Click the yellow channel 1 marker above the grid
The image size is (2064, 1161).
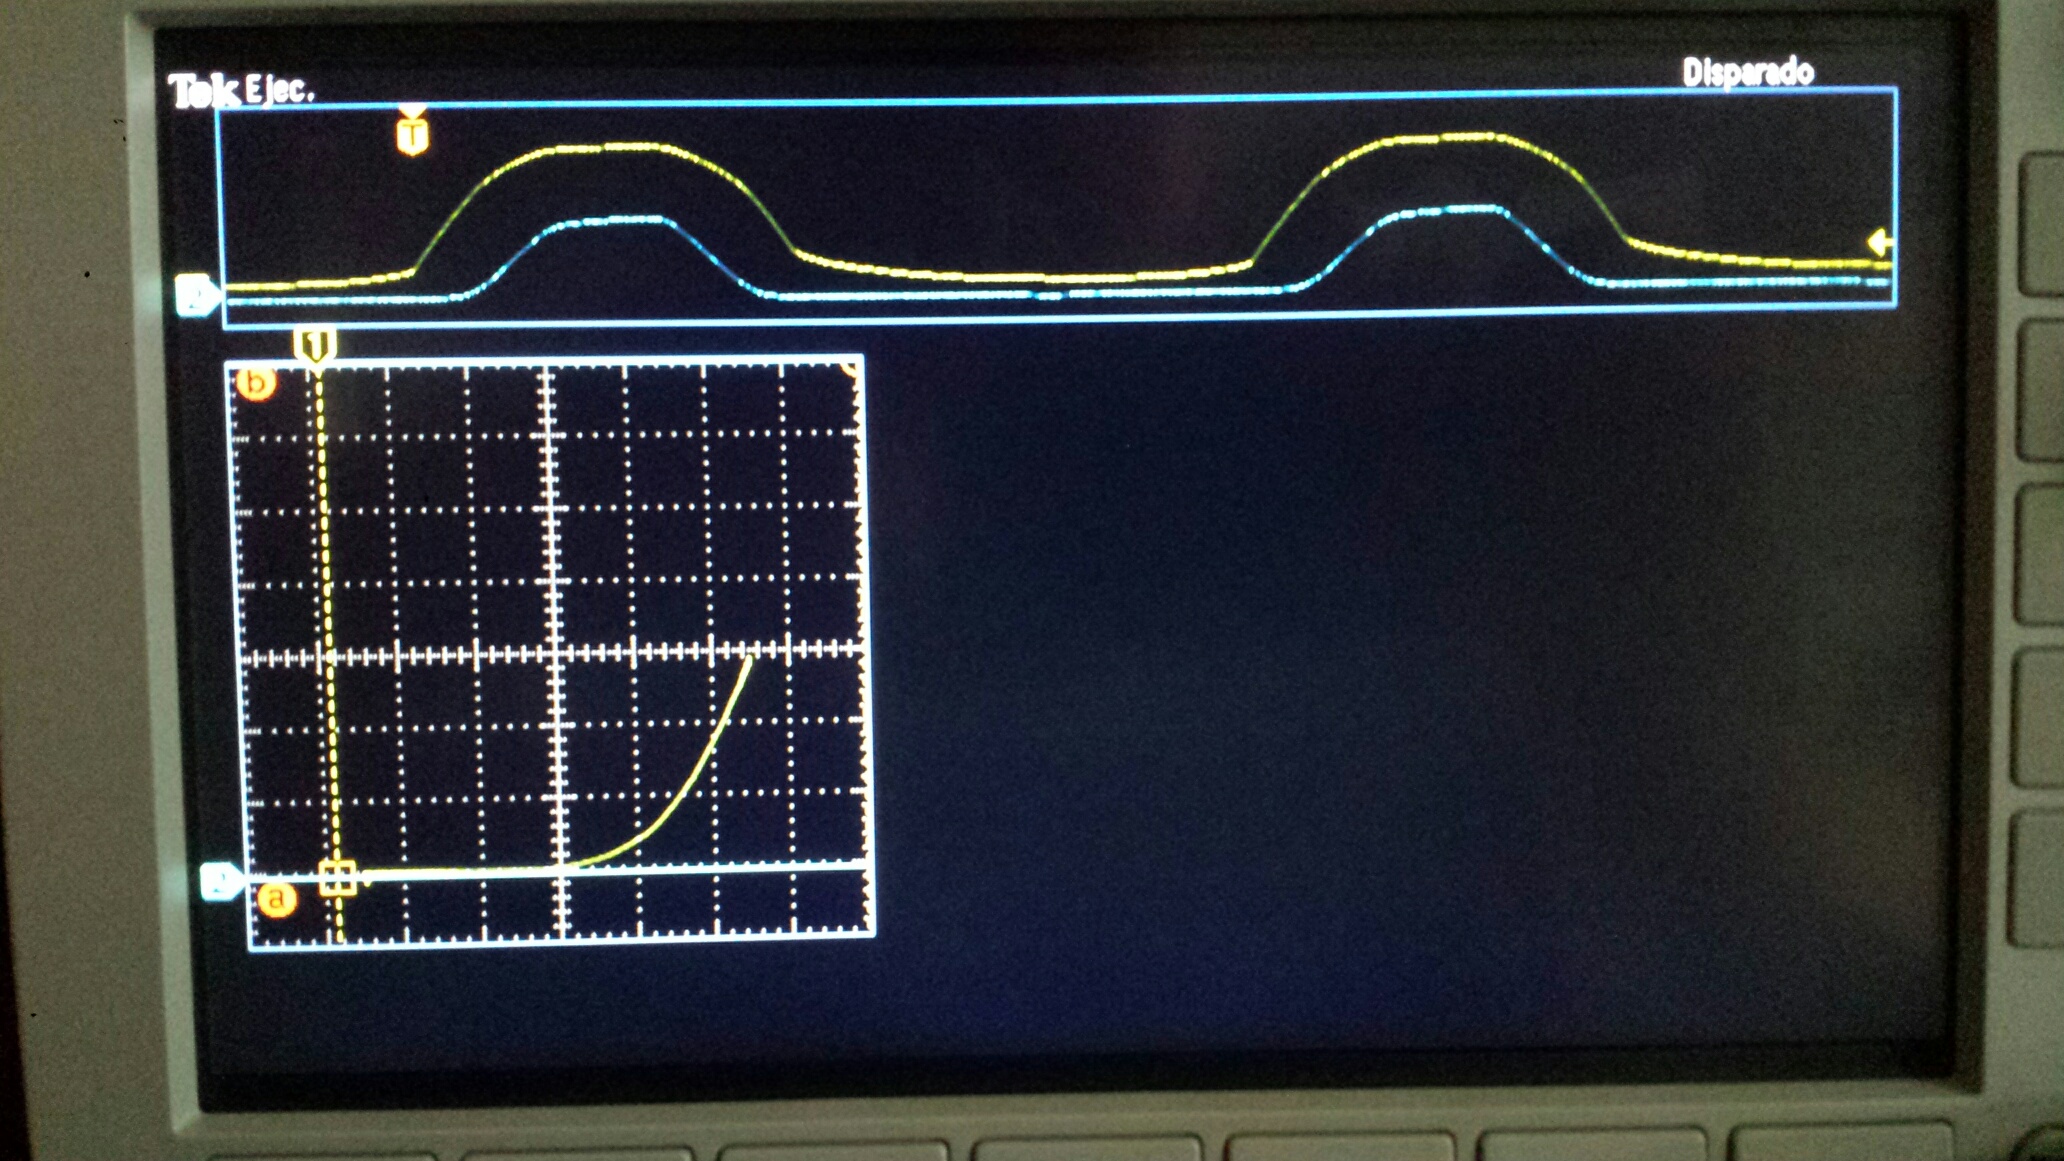pos(315,347)
